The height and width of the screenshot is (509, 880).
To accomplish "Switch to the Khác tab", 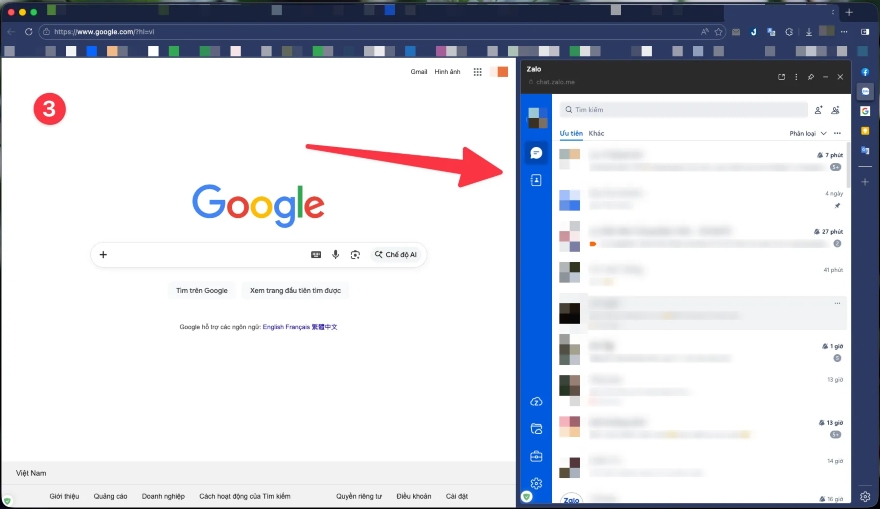I will pos(596,133).
